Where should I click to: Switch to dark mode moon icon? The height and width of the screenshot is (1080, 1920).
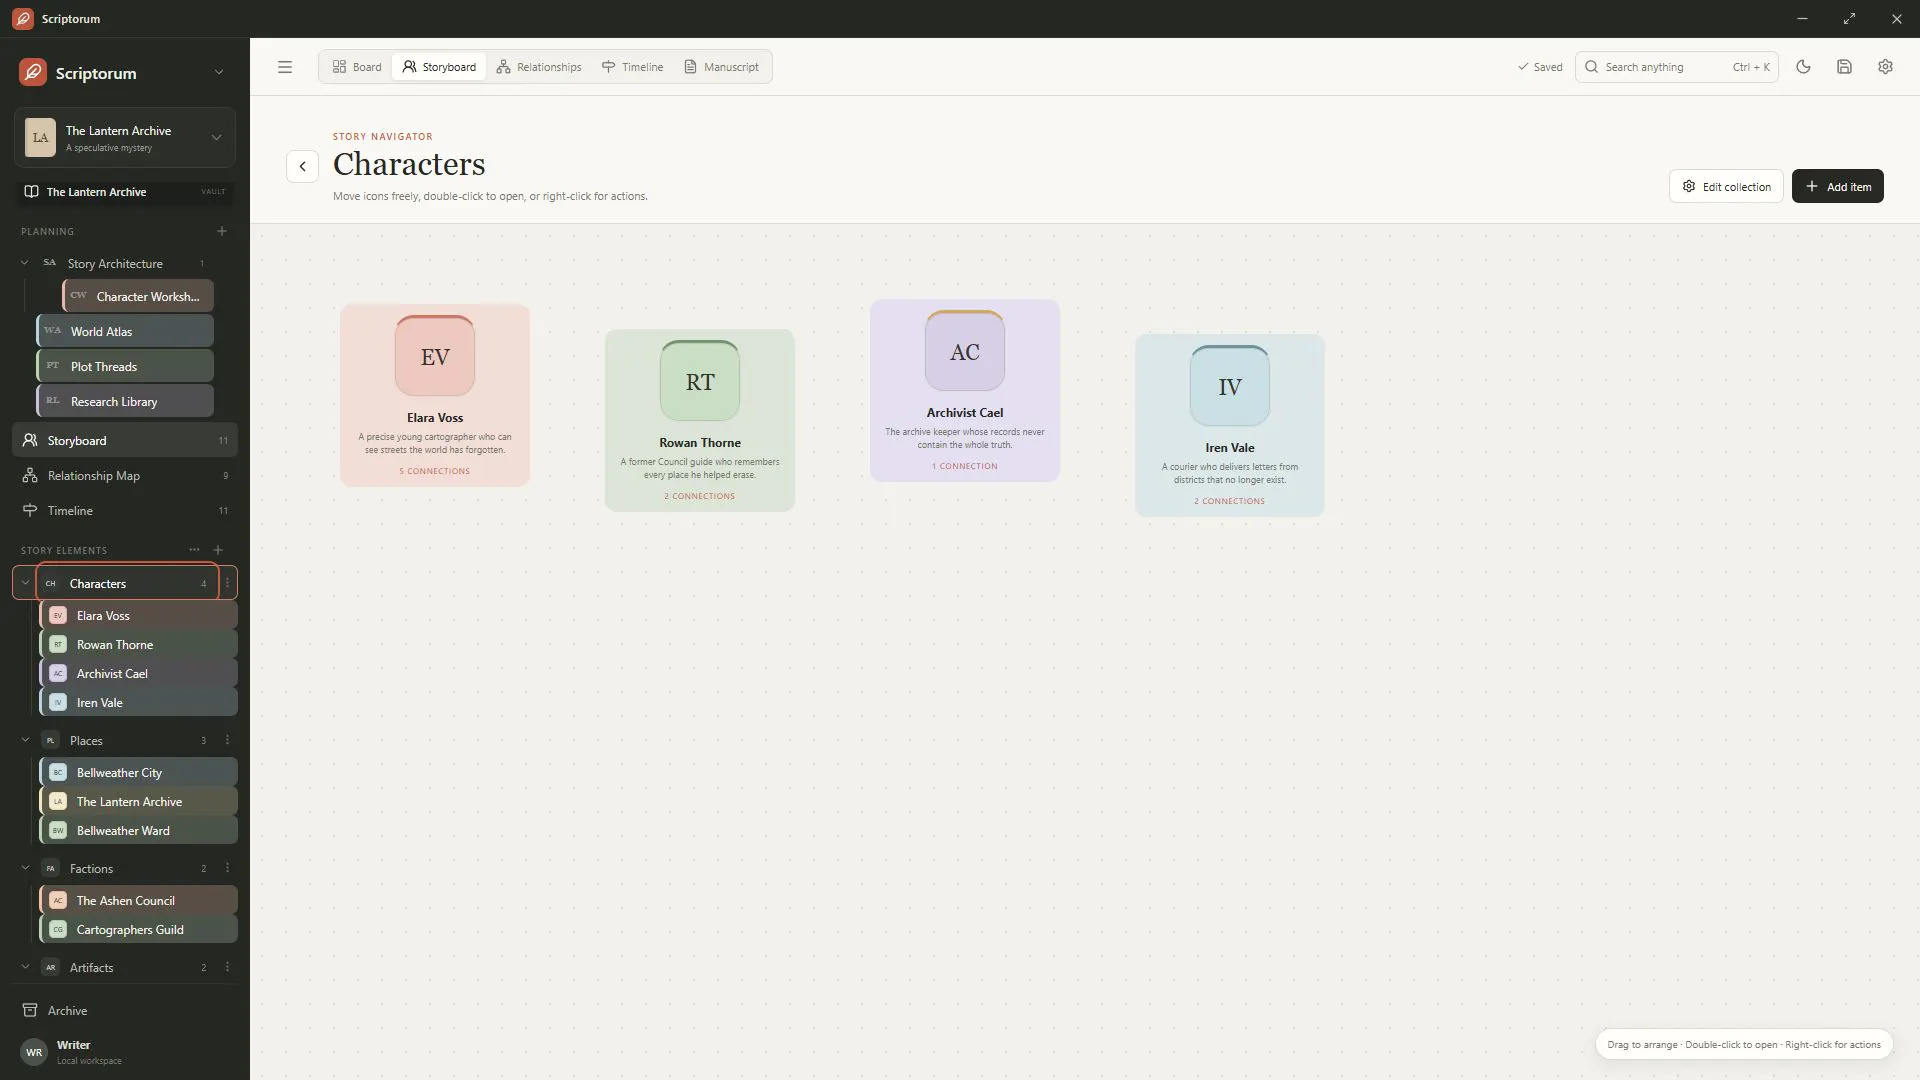tap(1803, 67)
